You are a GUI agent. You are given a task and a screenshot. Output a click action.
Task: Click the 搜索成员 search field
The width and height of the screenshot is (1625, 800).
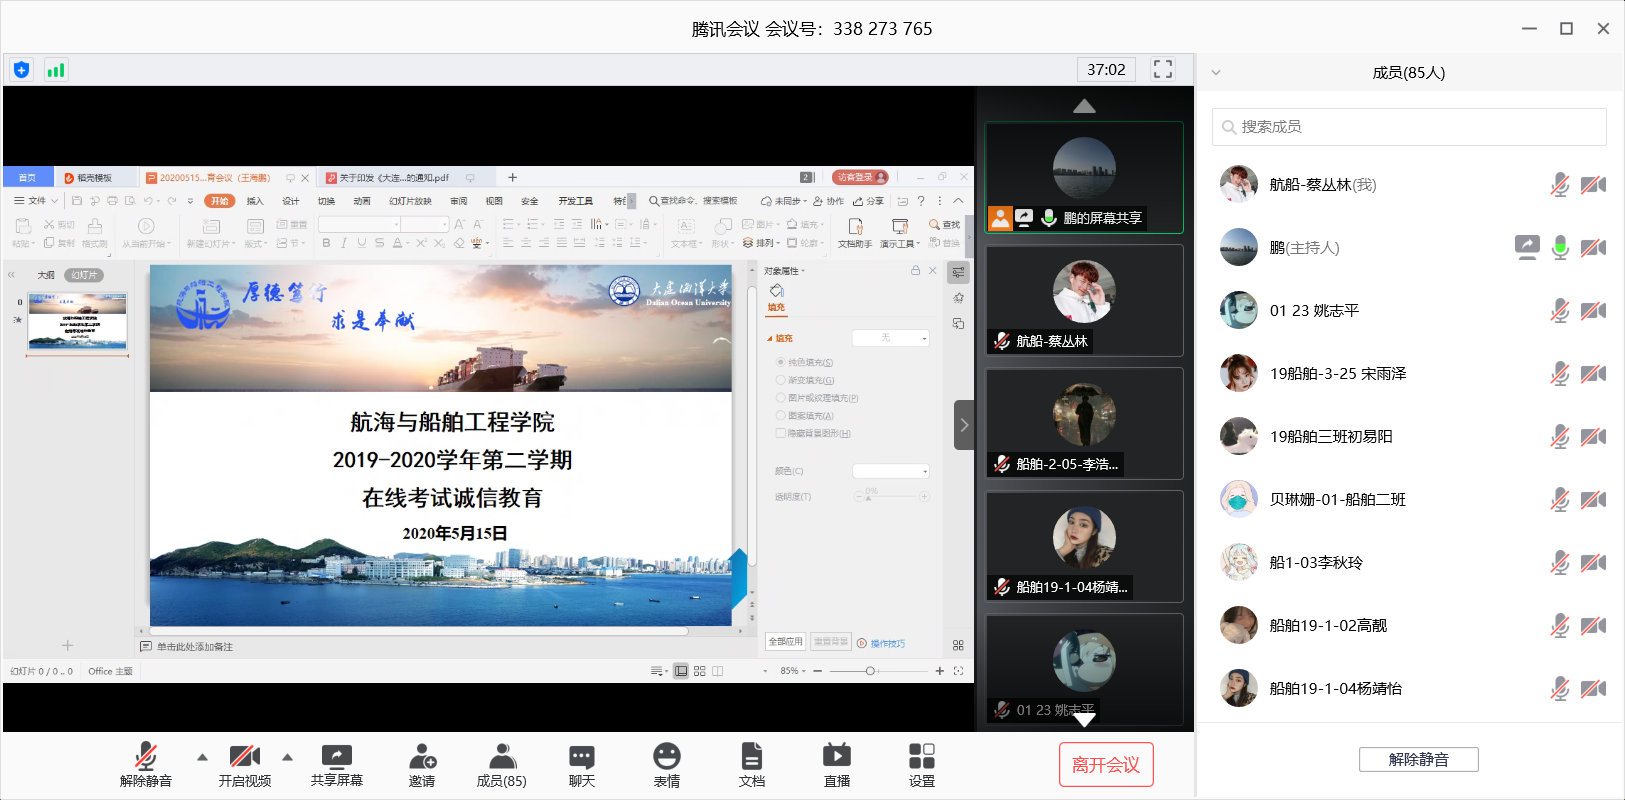point(1410,127)
